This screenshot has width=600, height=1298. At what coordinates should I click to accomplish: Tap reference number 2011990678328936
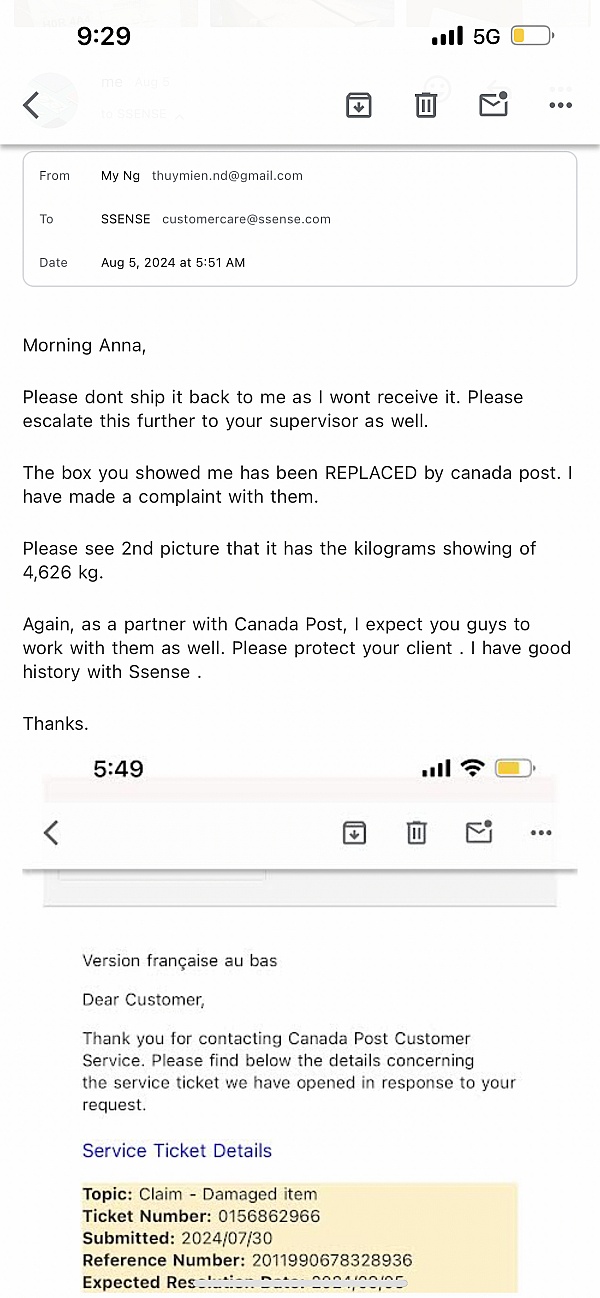[331, 1260]
